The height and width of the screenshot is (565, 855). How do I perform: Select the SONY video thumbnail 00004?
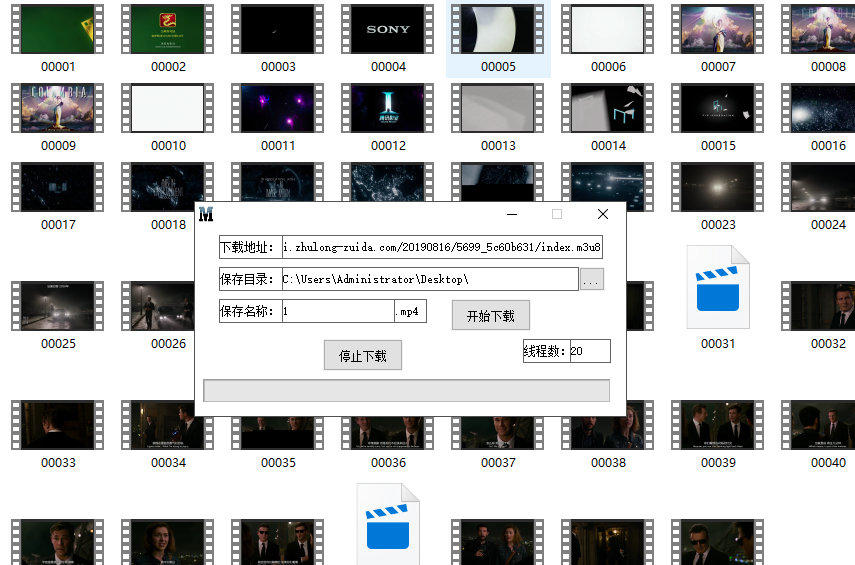(388, 29)
